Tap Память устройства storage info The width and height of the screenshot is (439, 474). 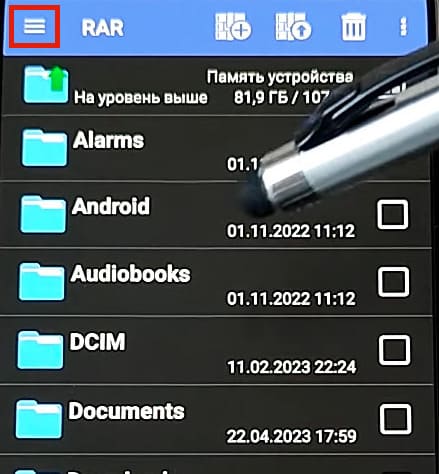(280, 77)
